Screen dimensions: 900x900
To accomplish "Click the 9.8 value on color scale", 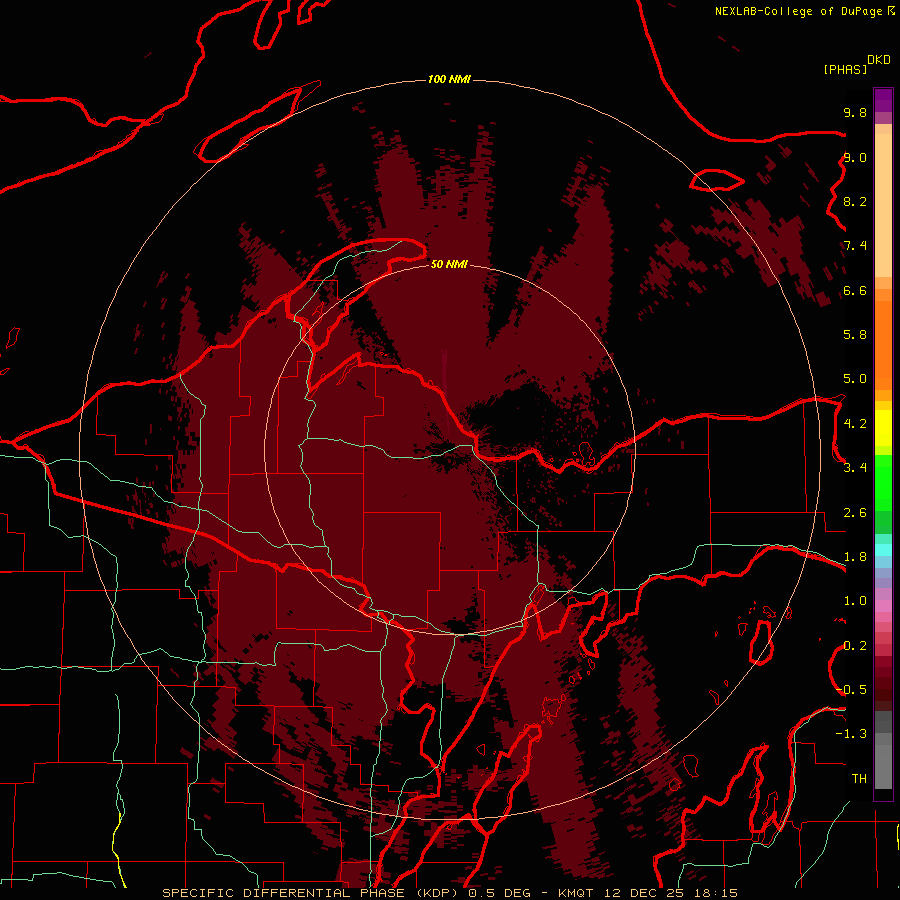I will (x=855, y=112).
